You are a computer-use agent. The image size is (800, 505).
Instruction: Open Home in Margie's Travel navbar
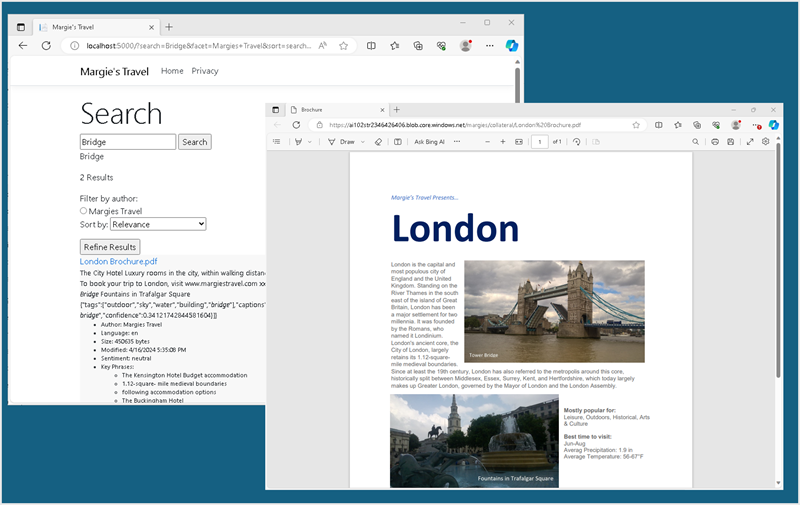pyautogui.click(x=172, y=71)
